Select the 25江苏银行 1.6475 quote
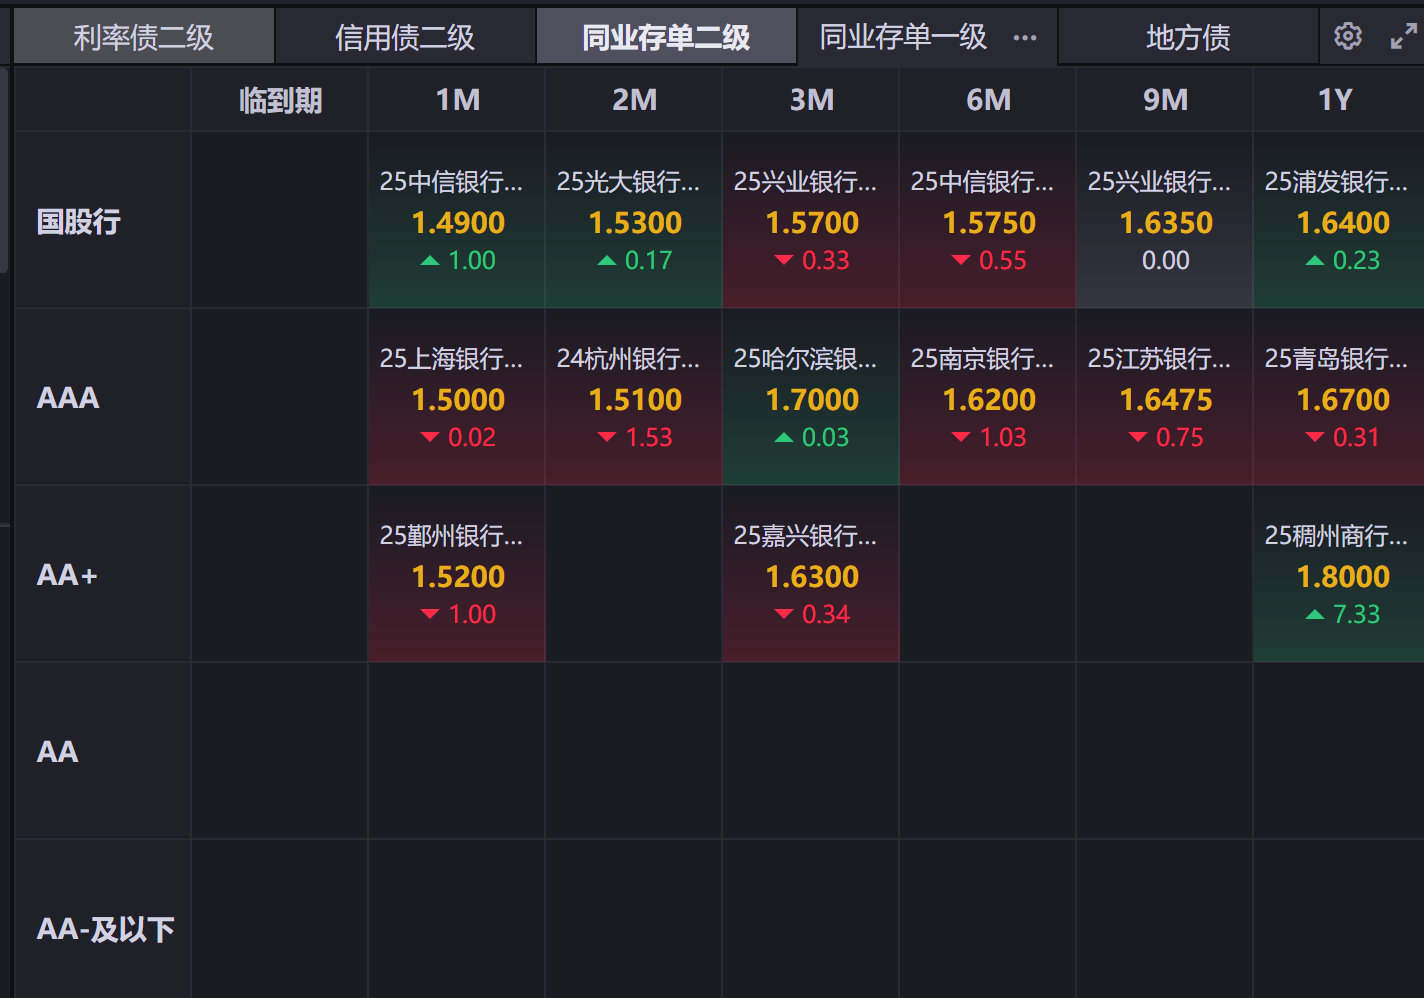 1165,398
